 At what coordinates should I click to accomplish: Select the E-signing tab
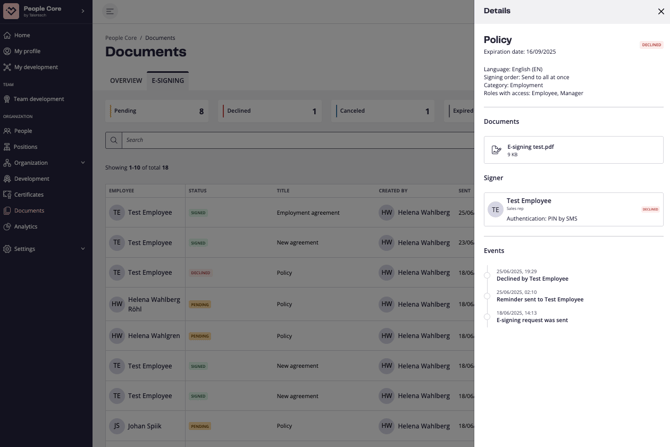168,80
